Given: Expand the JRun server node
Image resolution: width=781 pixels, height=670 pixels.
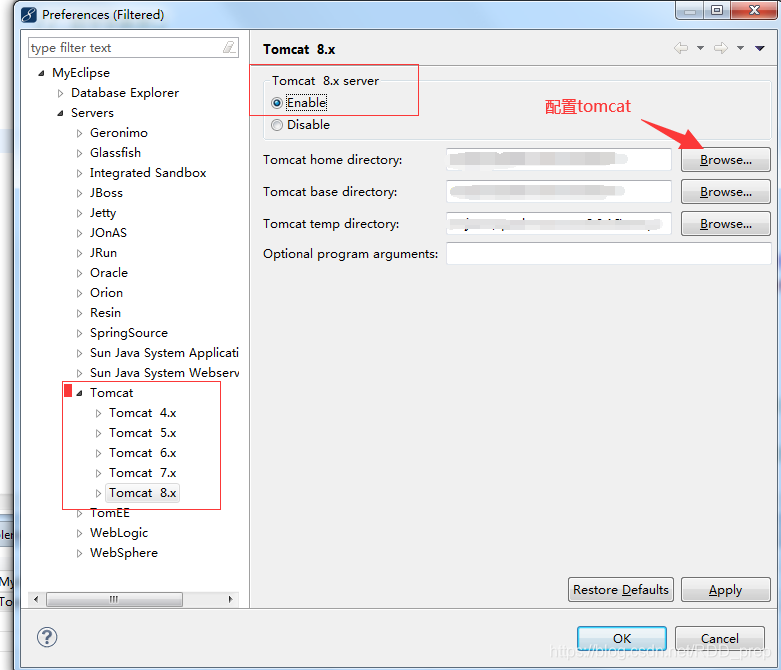Looking at the screenshot, I should point(79,253).
